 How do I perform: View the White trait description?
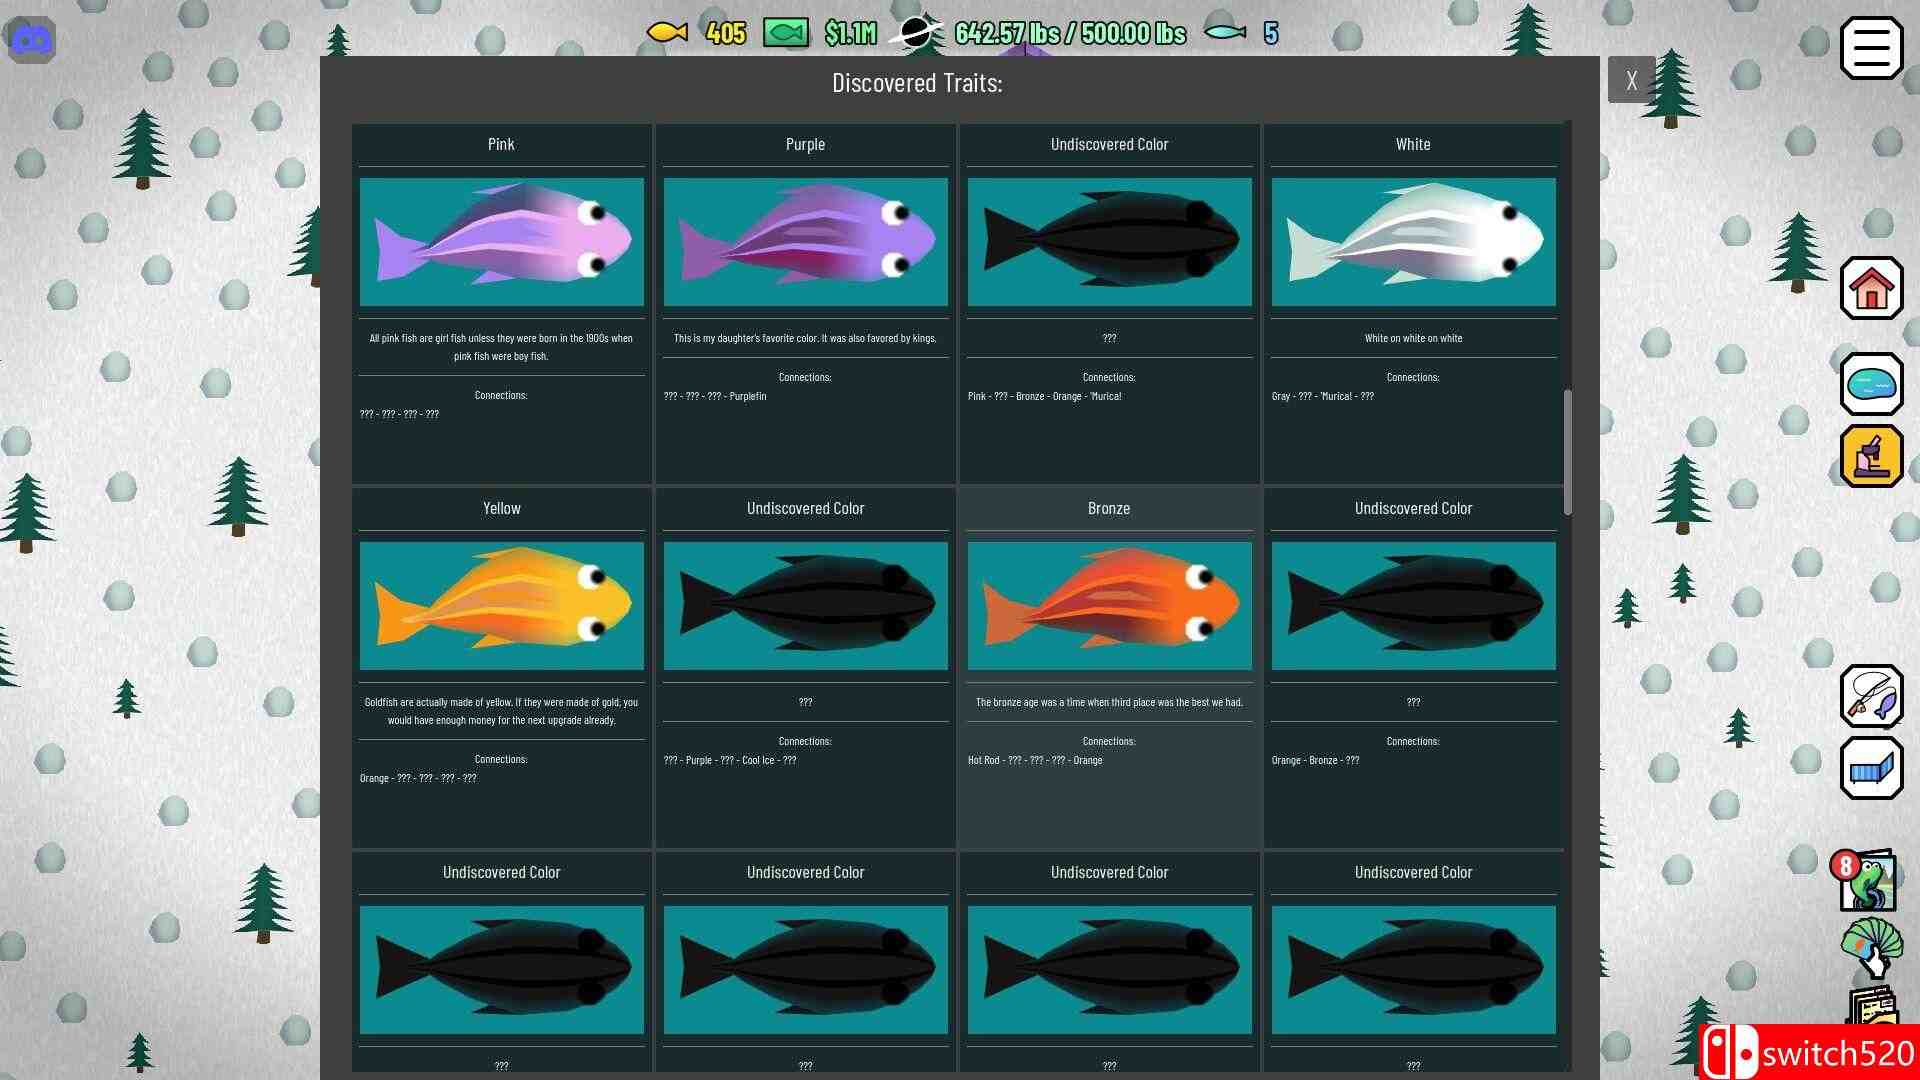coord(1413,338)
